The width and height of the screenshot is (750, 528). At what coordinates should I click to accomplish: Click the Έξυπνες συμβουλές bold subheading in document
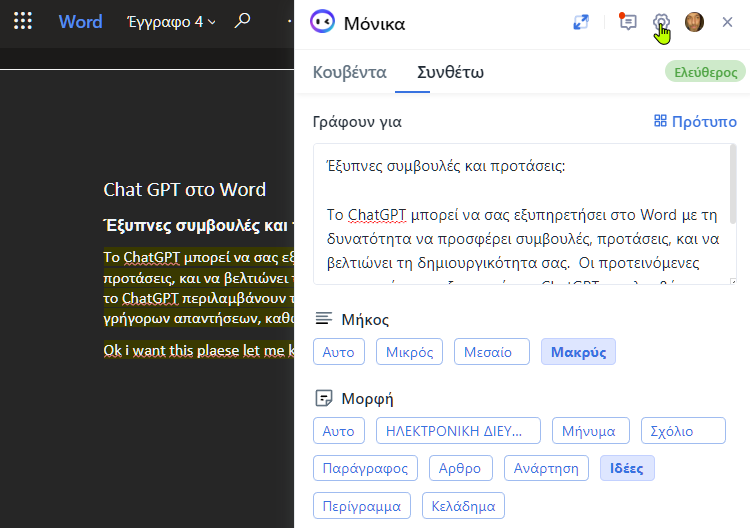(x=199, y=225)
